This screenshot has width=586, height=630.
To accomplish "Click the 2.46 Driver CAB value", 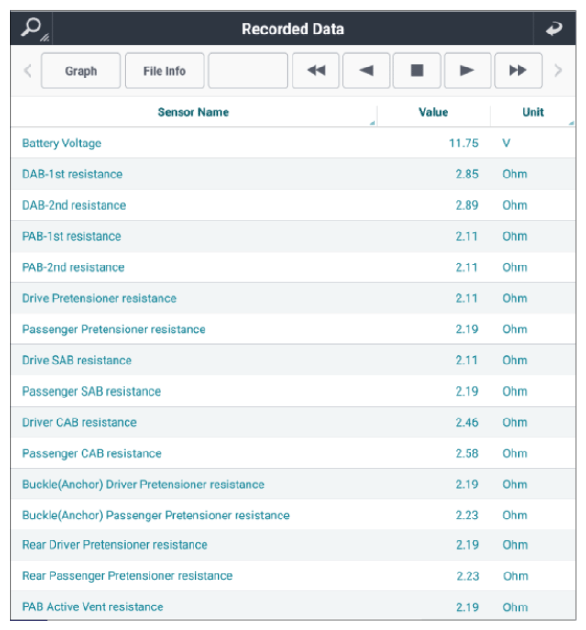I will [x=467, y=422].
